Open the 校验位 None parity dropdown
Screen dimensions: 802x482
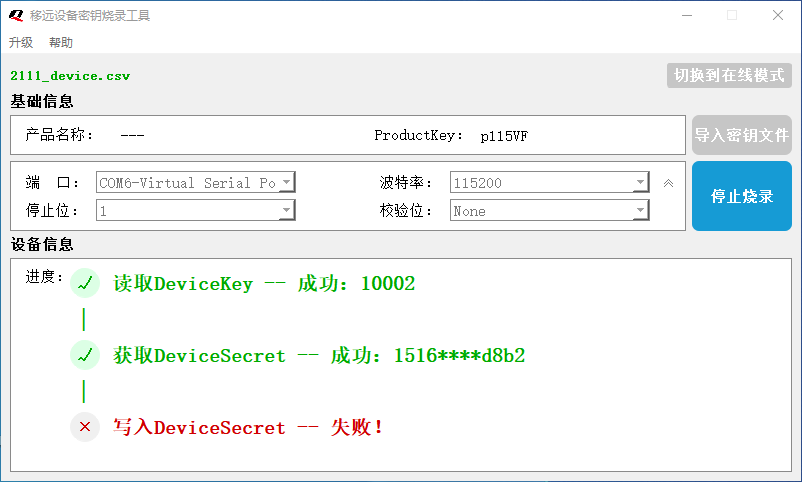coord(550,210)
